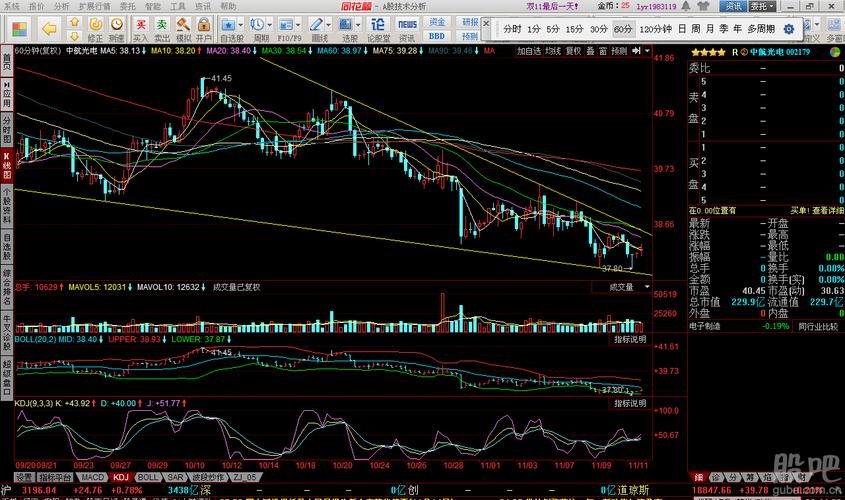Click 加自选 in chart header

pyautogui.click(x=529, y=51)
